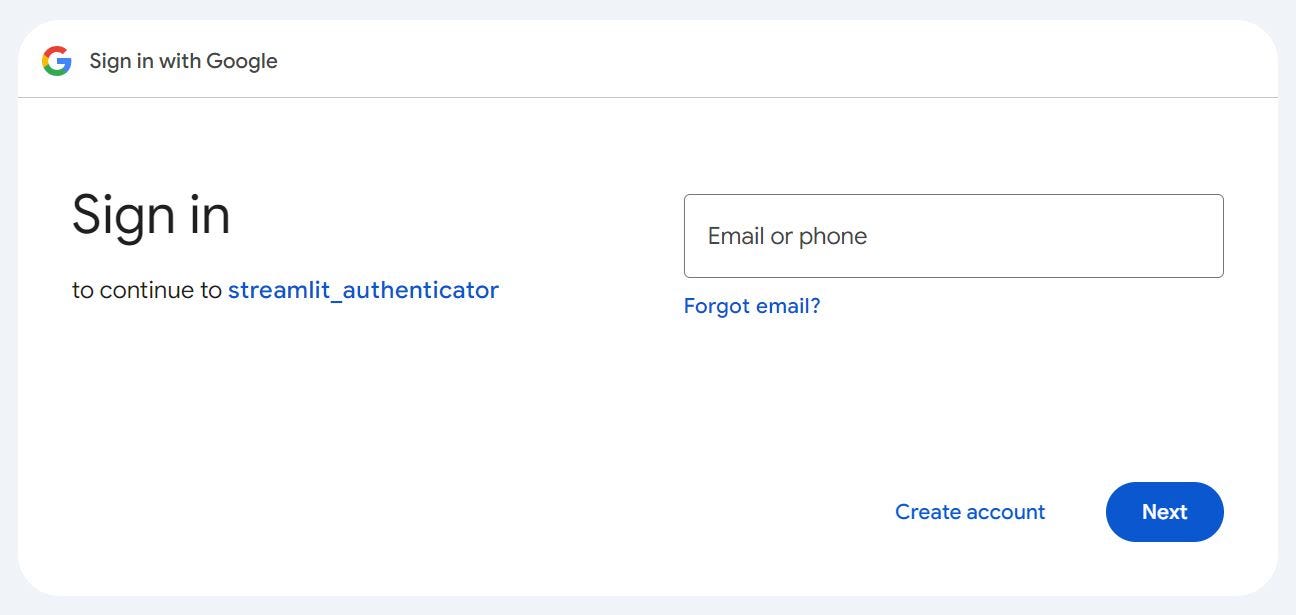Click the word "Google" in the header
The image size is (1296, 615).
coord(241,61)
